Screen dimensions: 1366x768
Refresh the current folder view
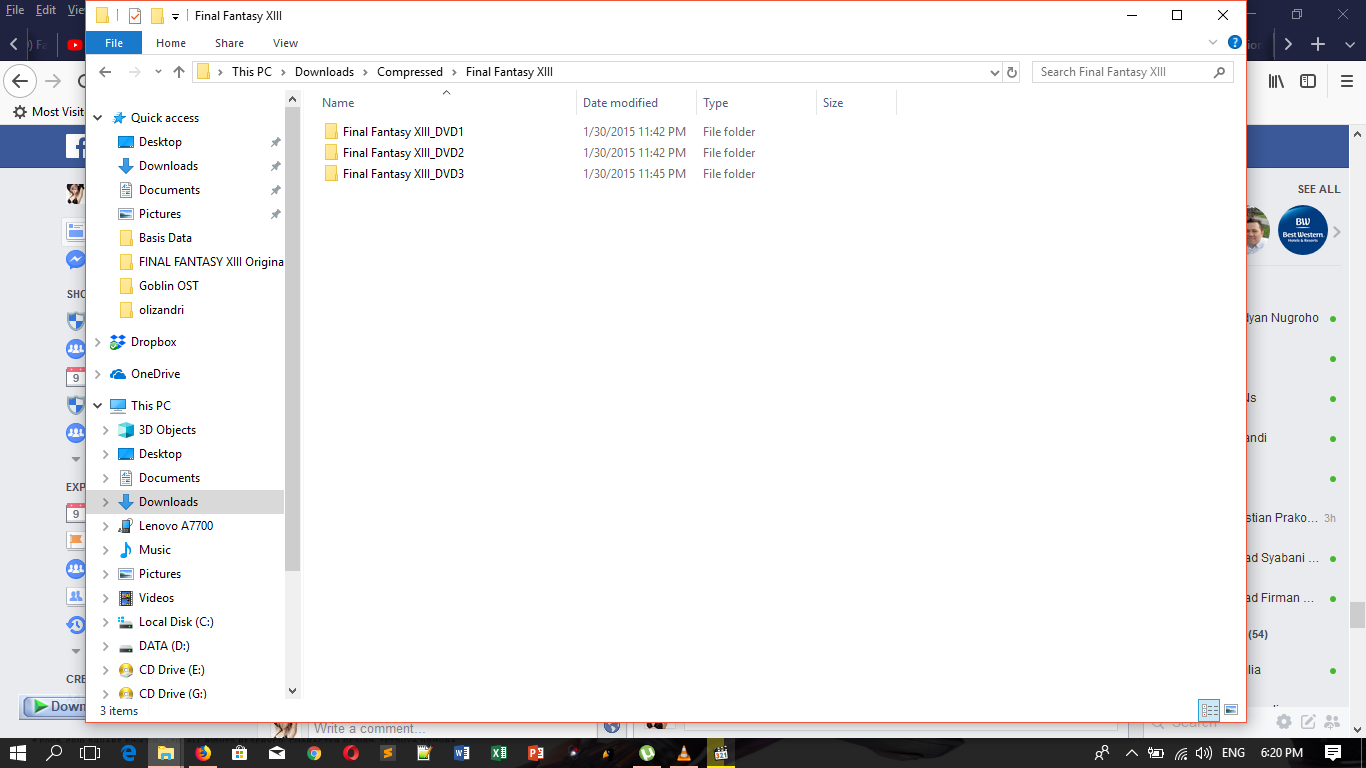point(1012,72)
